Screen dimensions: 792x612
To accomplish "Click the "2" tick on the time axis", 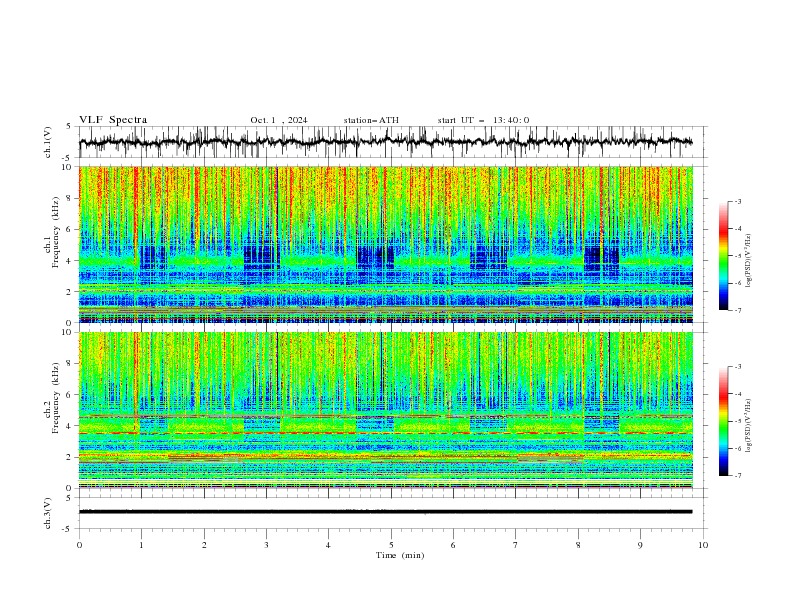I will [x=204, y=545].
